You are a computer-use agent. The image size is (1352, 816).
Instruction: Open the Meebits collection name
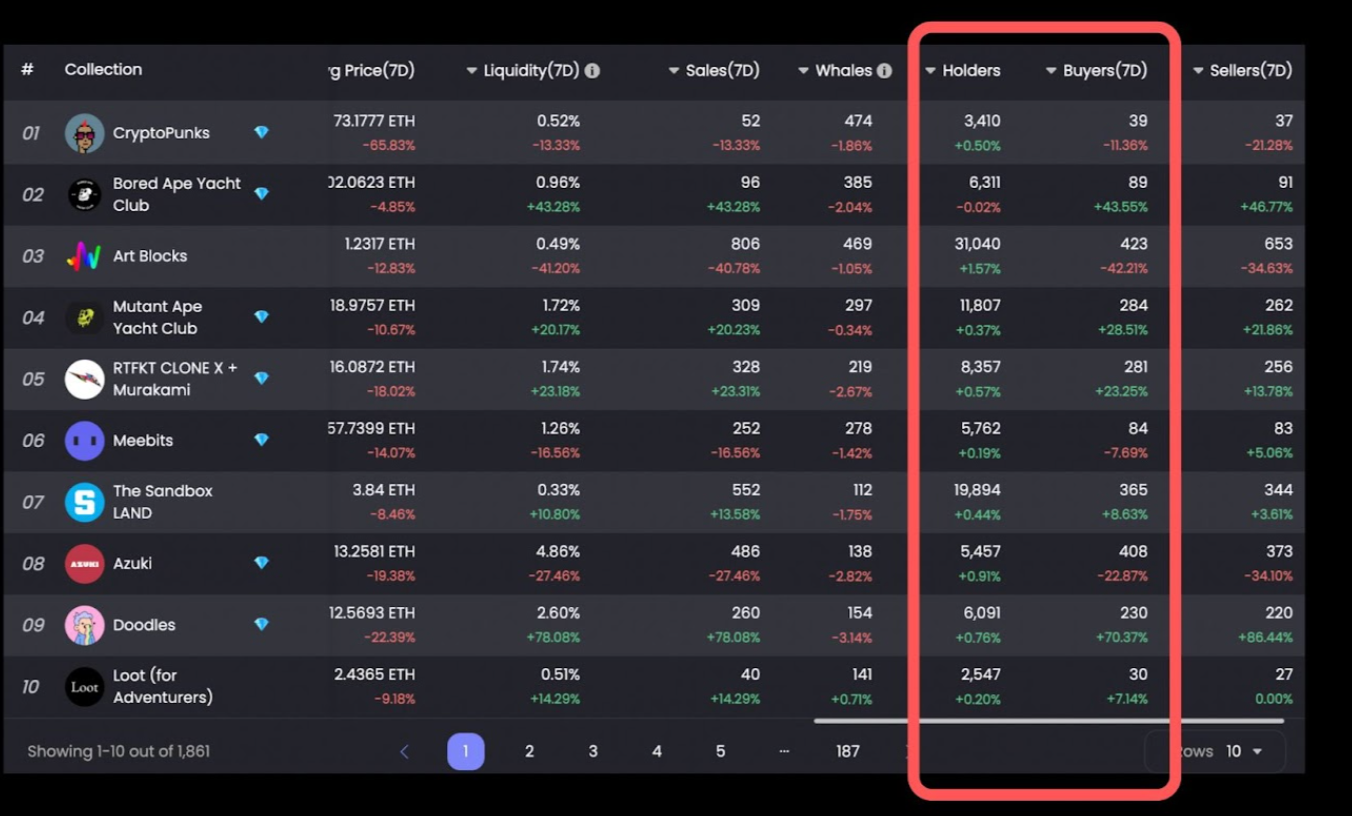click(143, 440)
